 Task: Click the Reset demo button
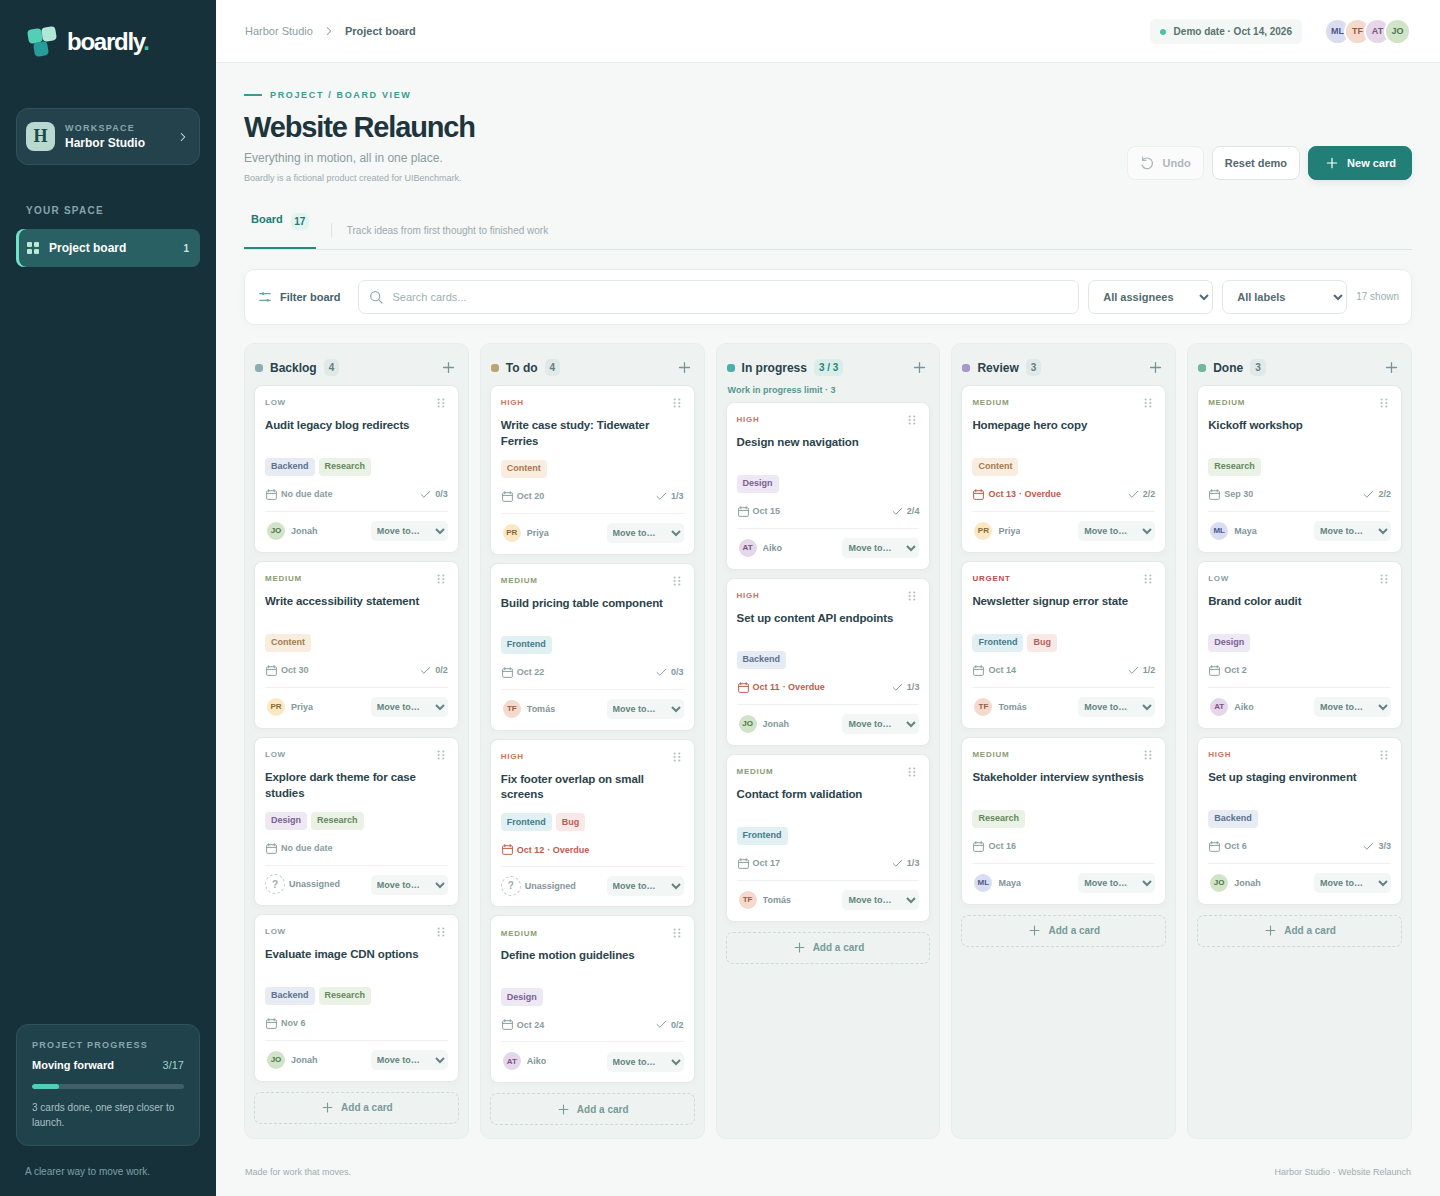1256,163
